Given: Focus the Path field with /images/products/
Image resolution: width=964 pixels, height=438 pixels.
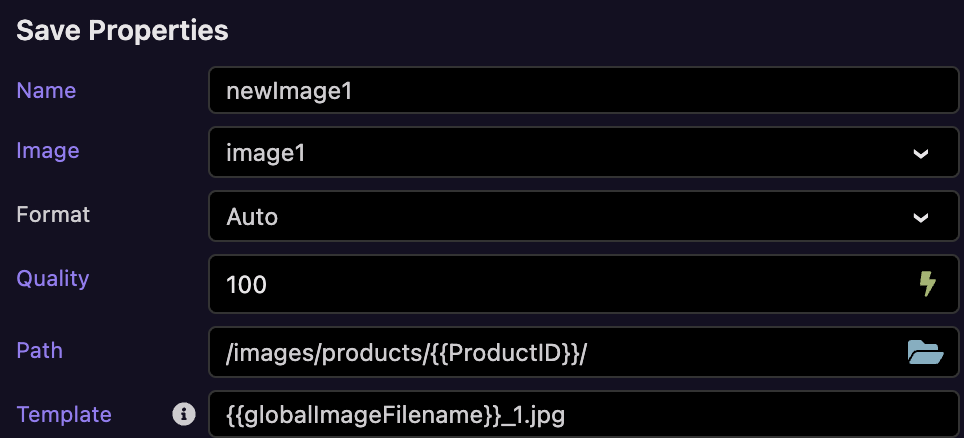Looking at the screenshot, I should (583, 352).
